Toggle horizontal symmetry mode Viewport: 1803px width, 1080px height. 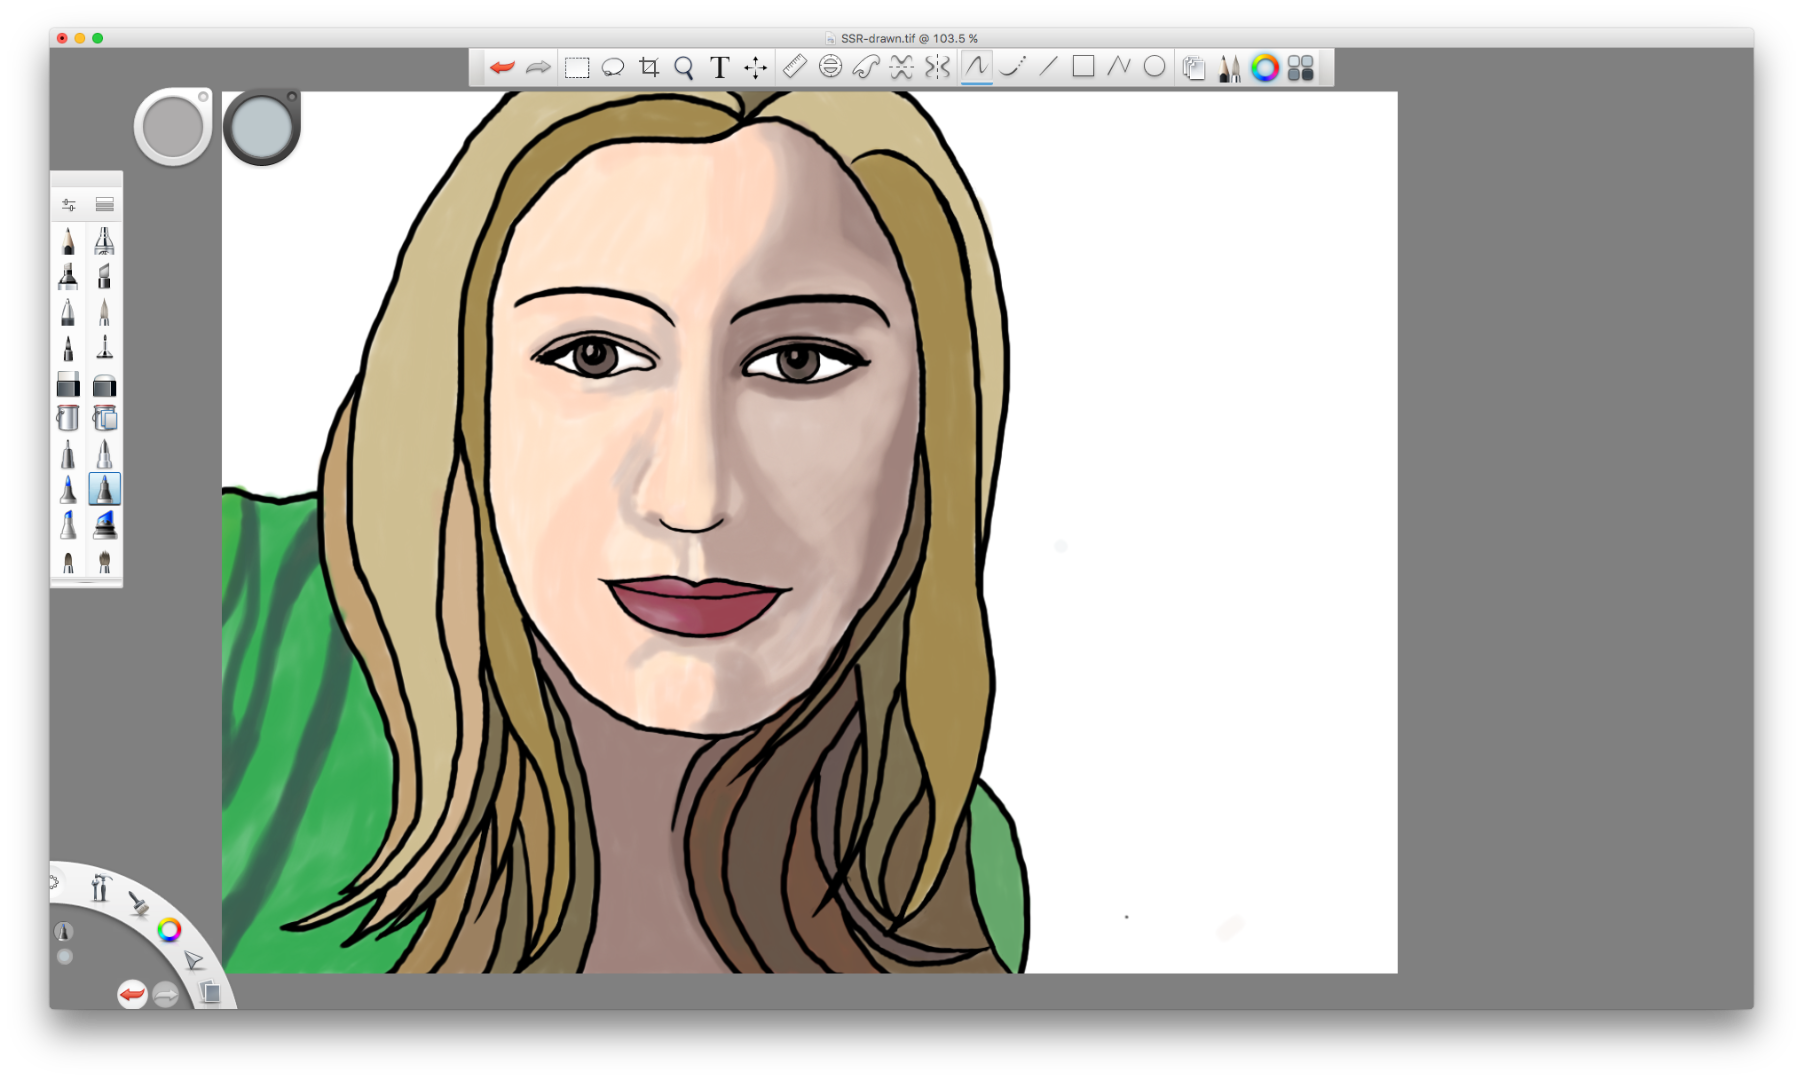902,67
